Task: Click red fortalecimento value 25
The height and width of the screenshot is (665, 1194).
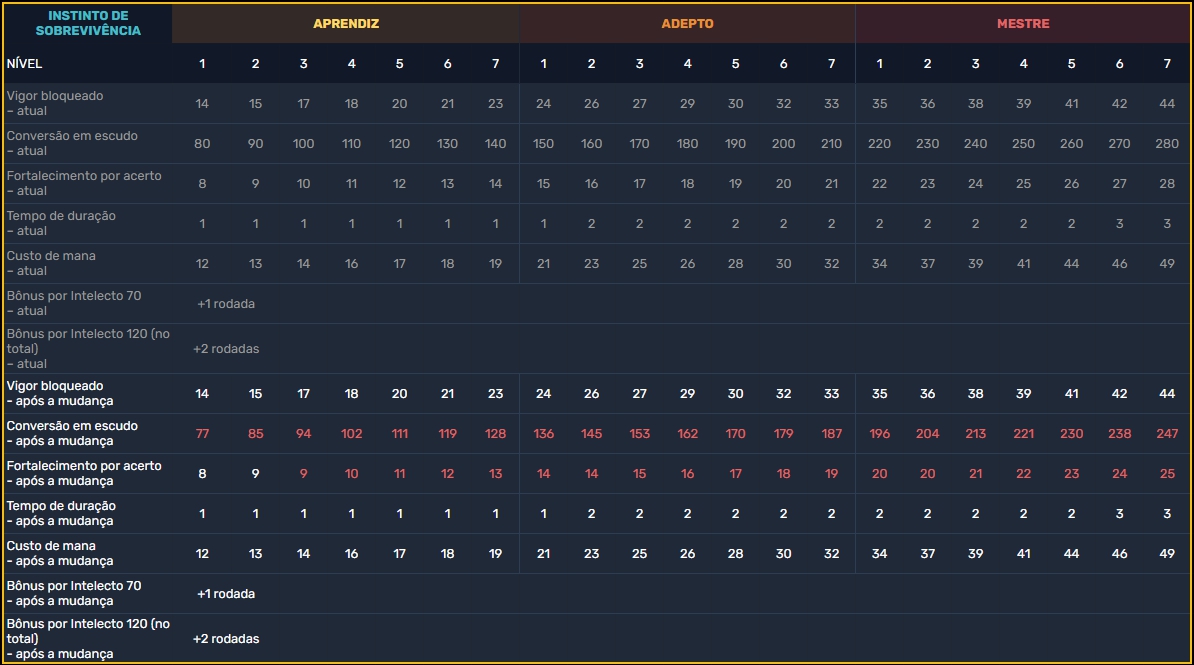Action: point(1167,475)
